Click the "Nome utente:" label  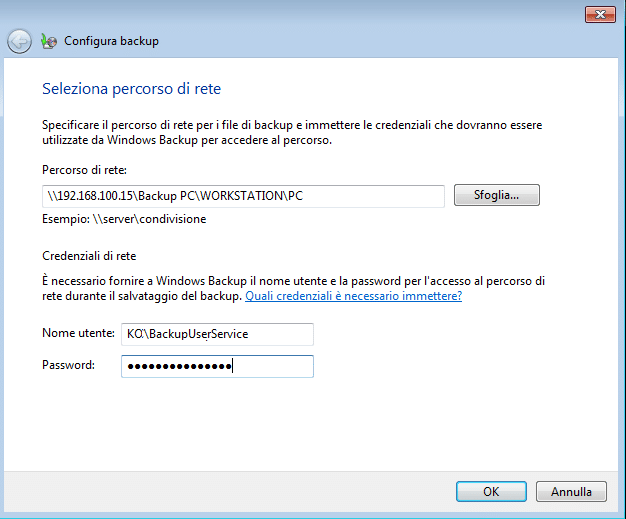78,333
